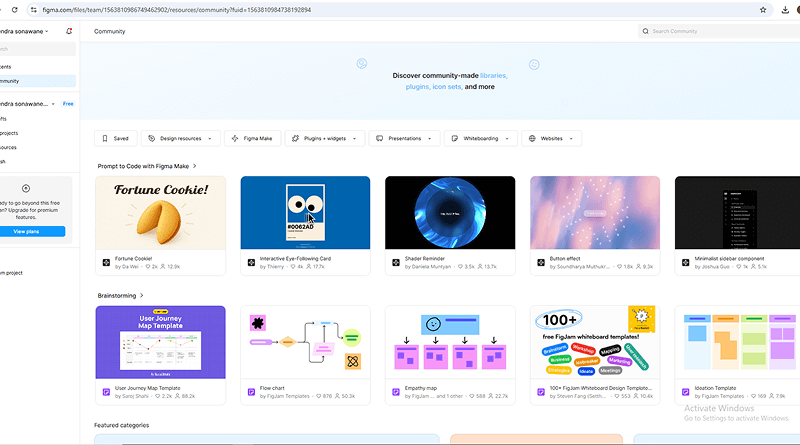Bookmark this page with the star icon
This screenshot has height=445, width=800.
tap(763, 9)
